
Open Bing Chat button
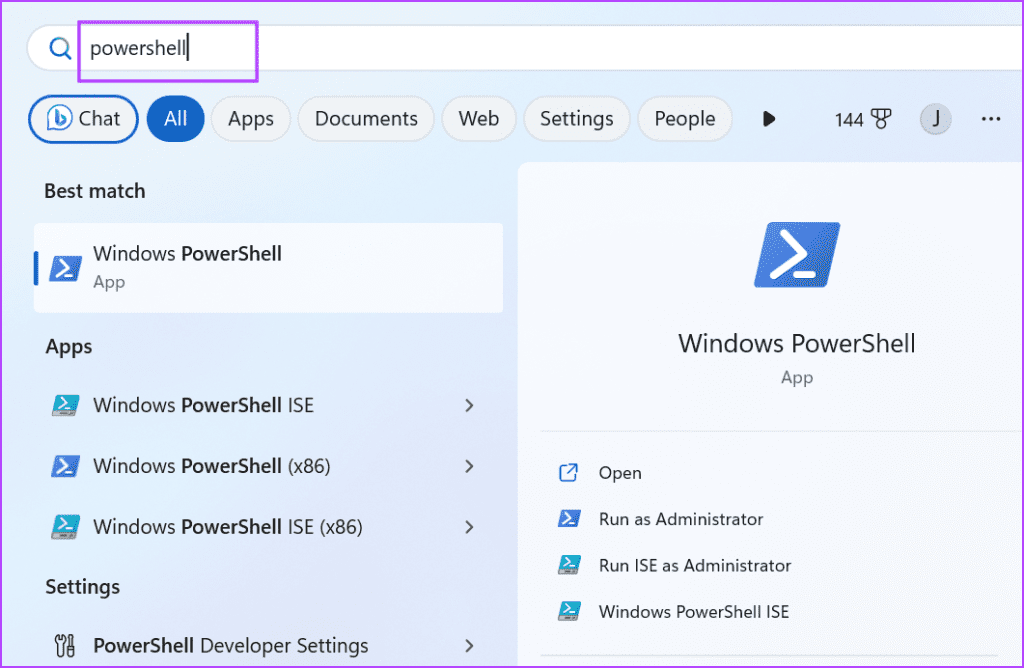click(84, 119)
